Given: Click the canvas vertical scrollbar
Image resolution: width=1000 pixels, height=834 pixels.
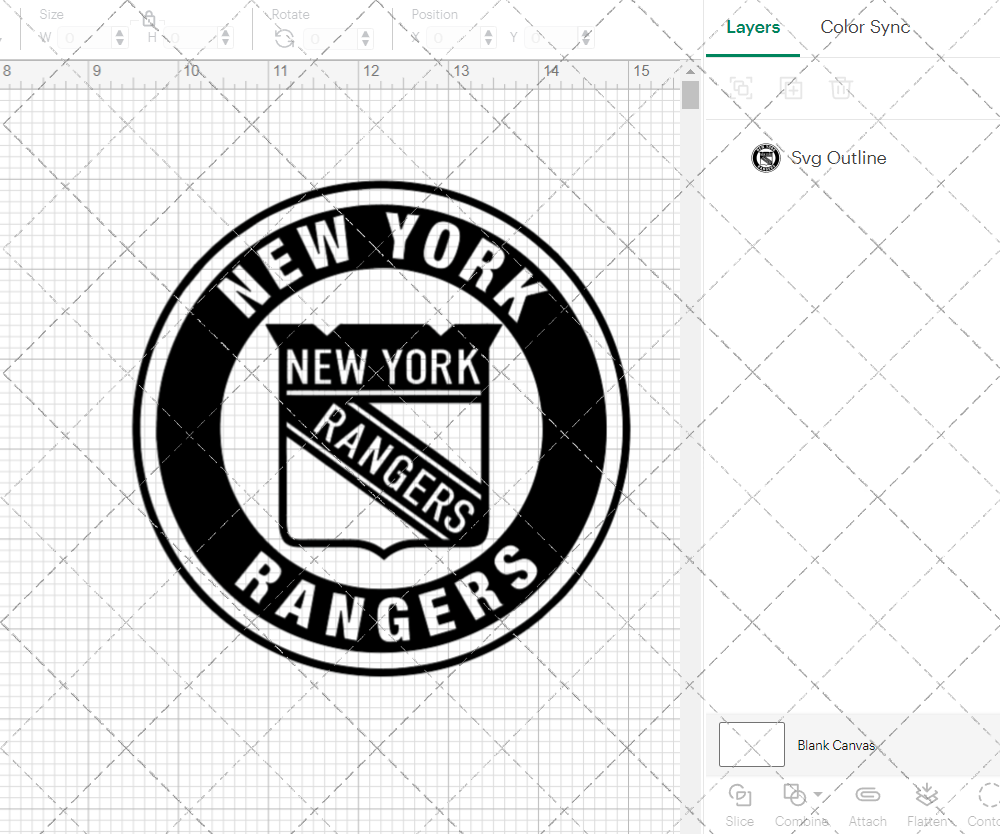Looking at the screenshot, I should (690, 93).
